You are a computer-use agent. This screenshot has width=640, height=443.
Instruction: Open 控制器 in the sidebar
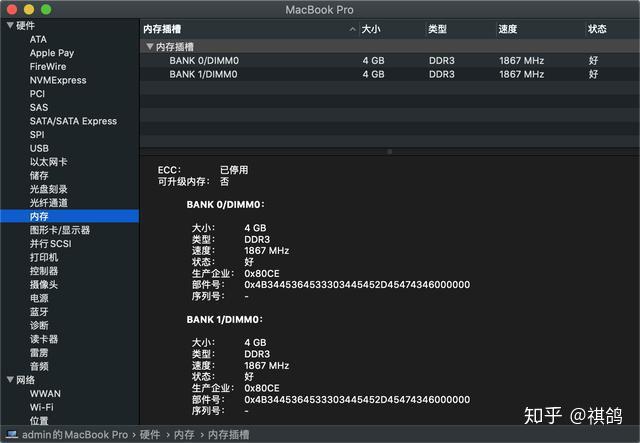(44, 271)
